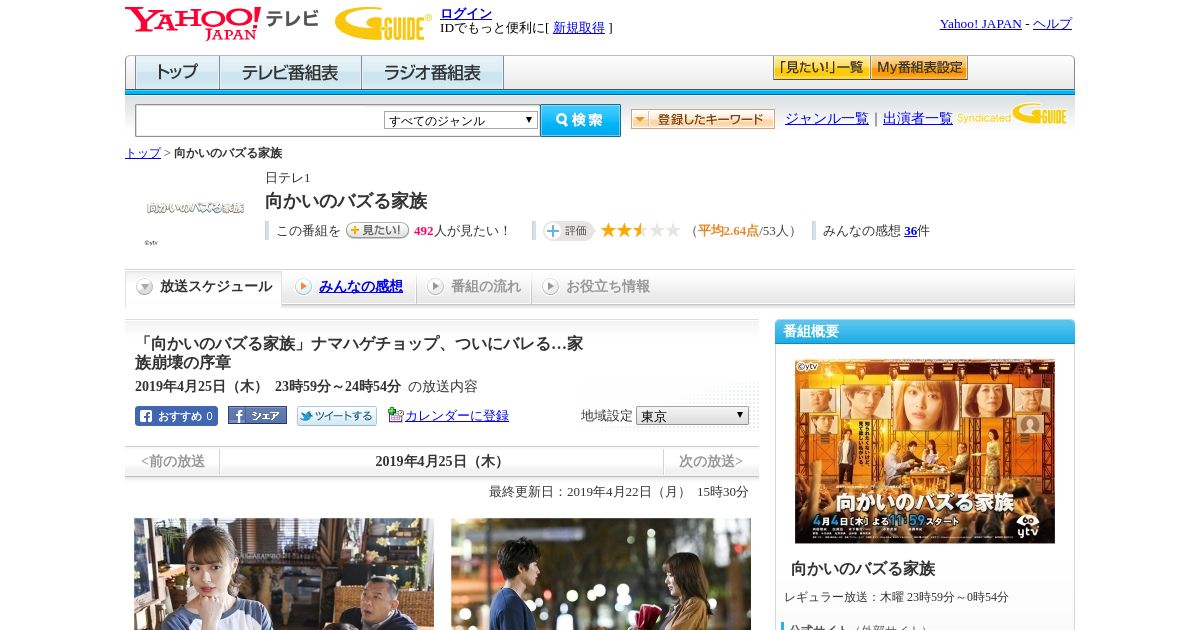
Task: Open 登録したキーワード dropdown button
Action: click(703, 119)
